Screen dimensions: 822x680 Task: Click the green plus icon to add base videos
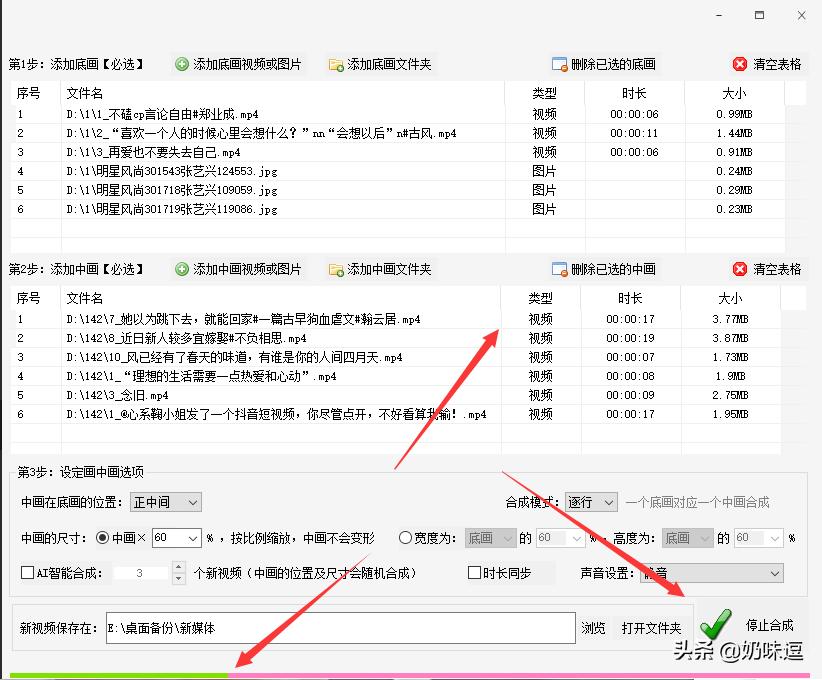[x=182, y=63]
